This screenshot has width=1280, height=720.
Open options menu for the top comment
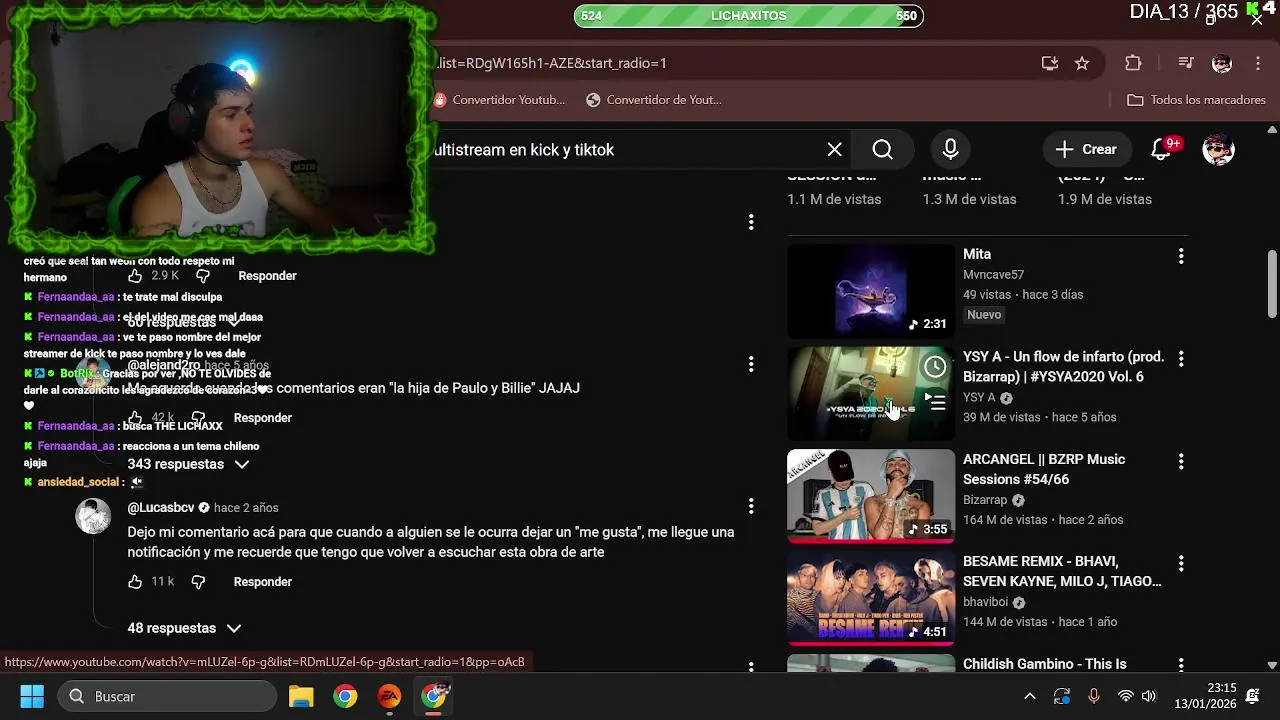click(x=751, y=222)
